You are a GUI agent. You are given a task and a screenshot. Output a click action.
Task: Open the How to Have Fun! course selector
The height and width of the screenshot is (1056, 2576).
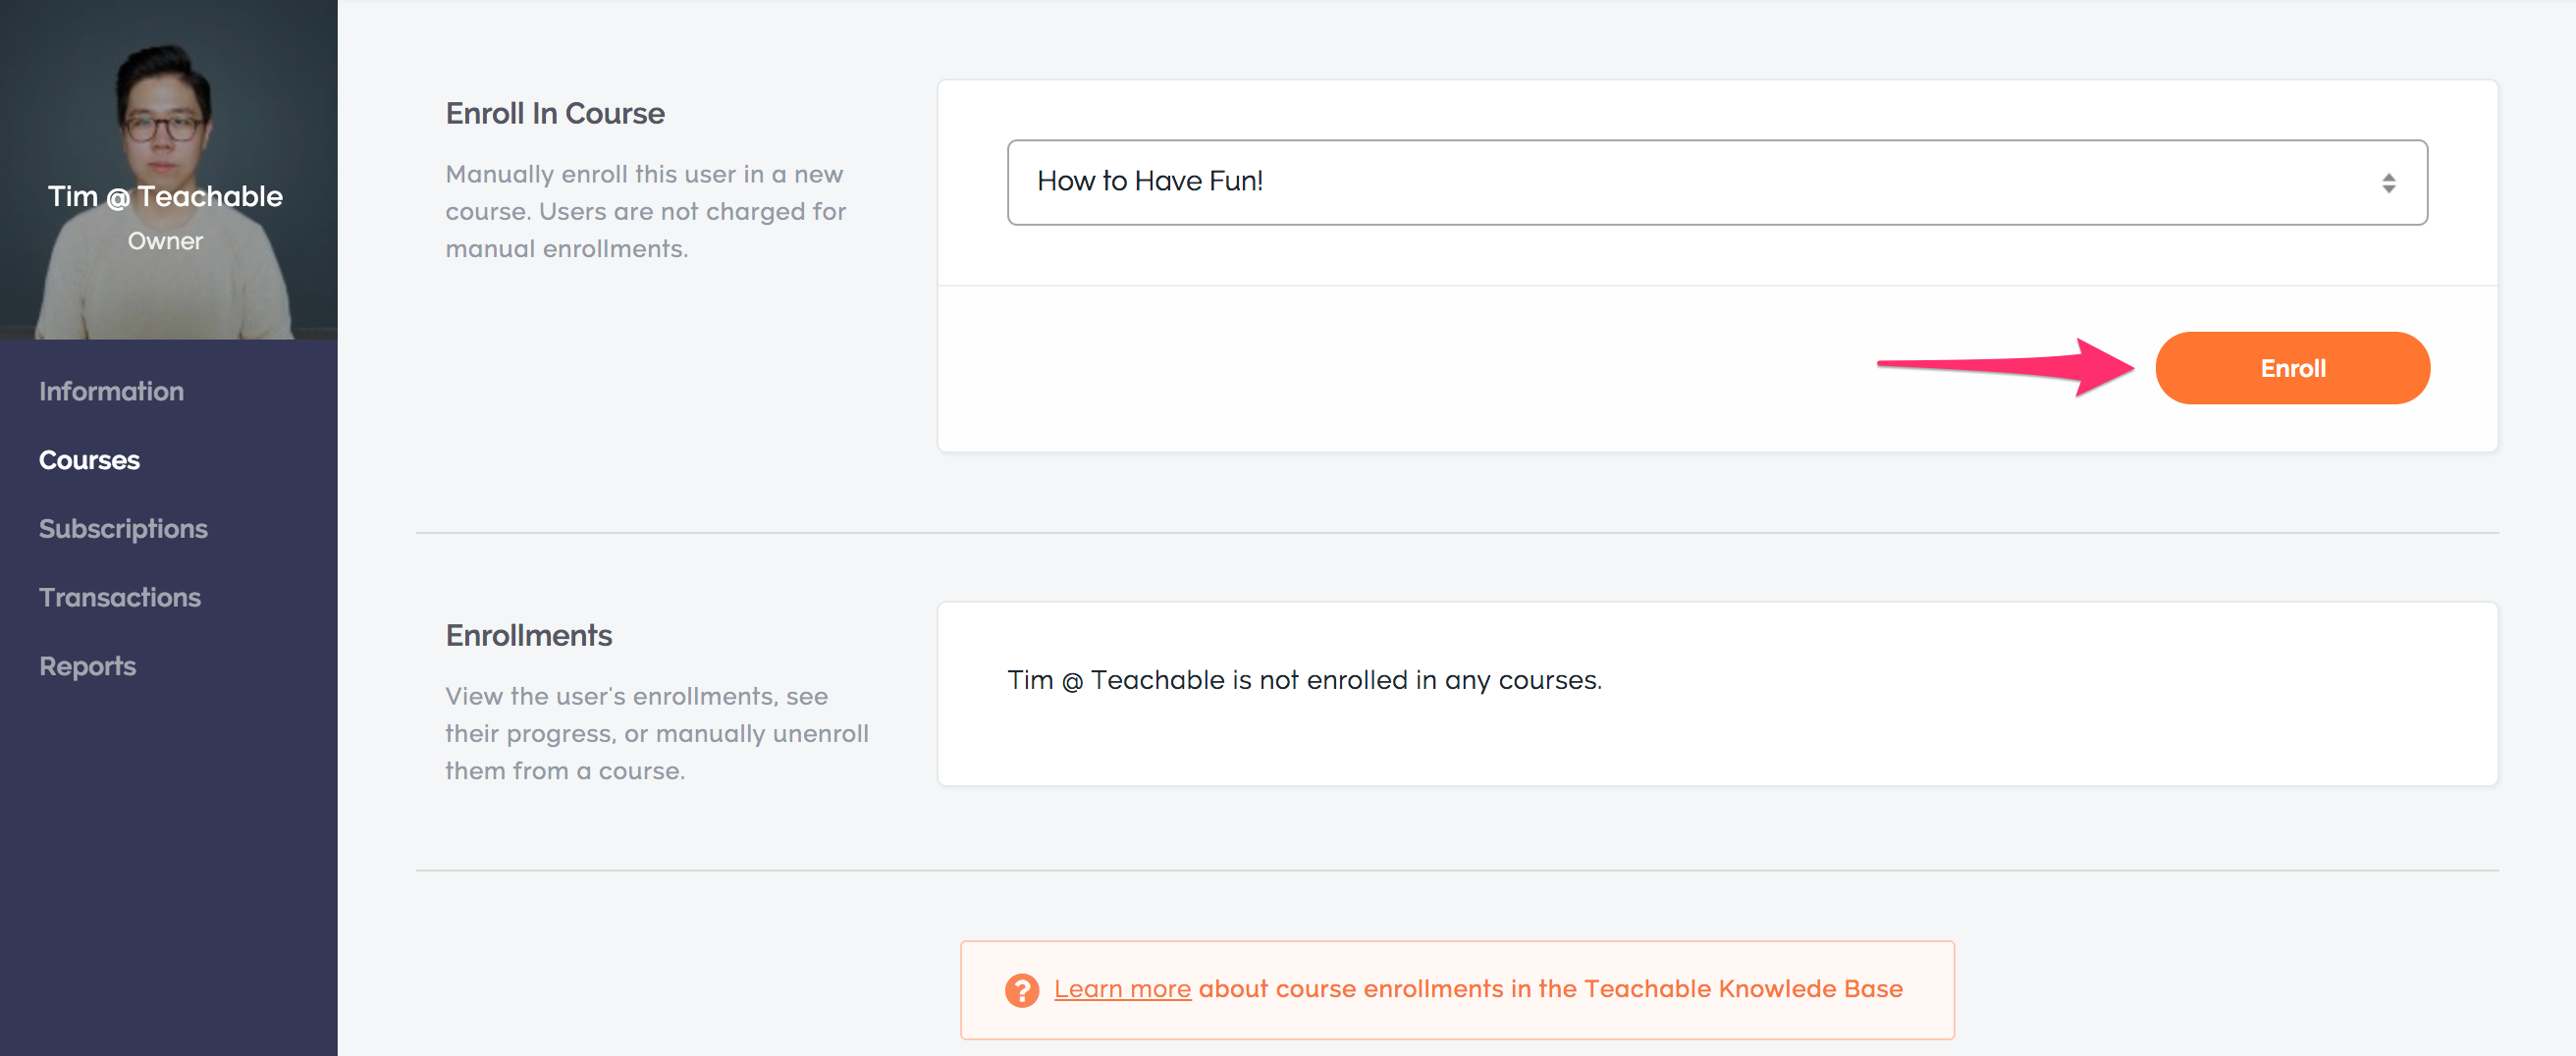click(x=1716, y=182)
